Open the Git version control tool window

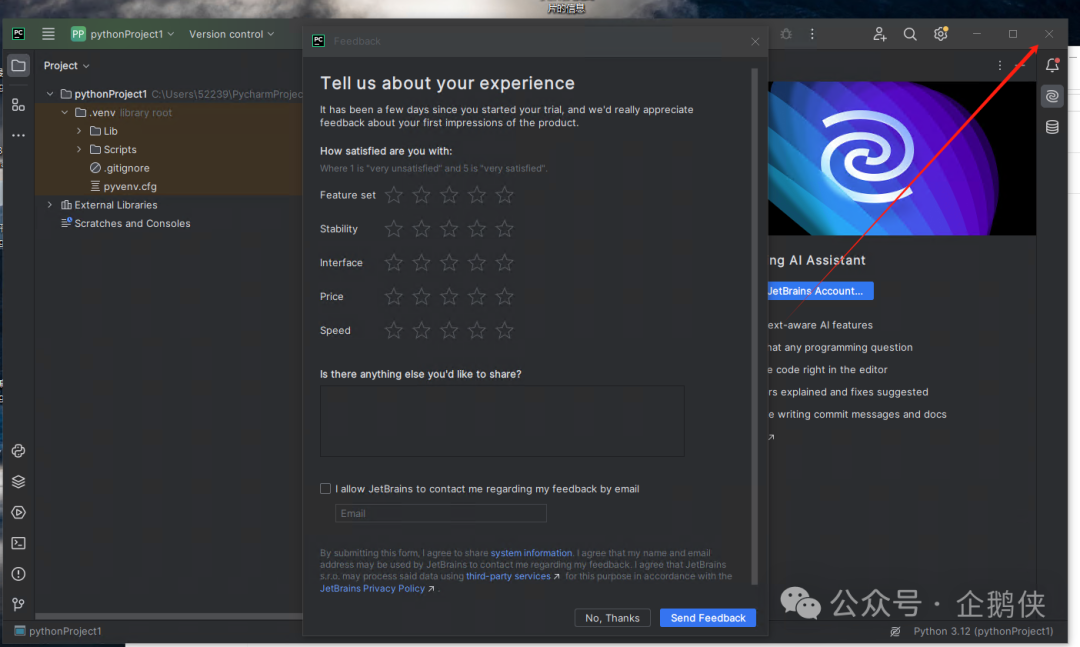(19, 604)
